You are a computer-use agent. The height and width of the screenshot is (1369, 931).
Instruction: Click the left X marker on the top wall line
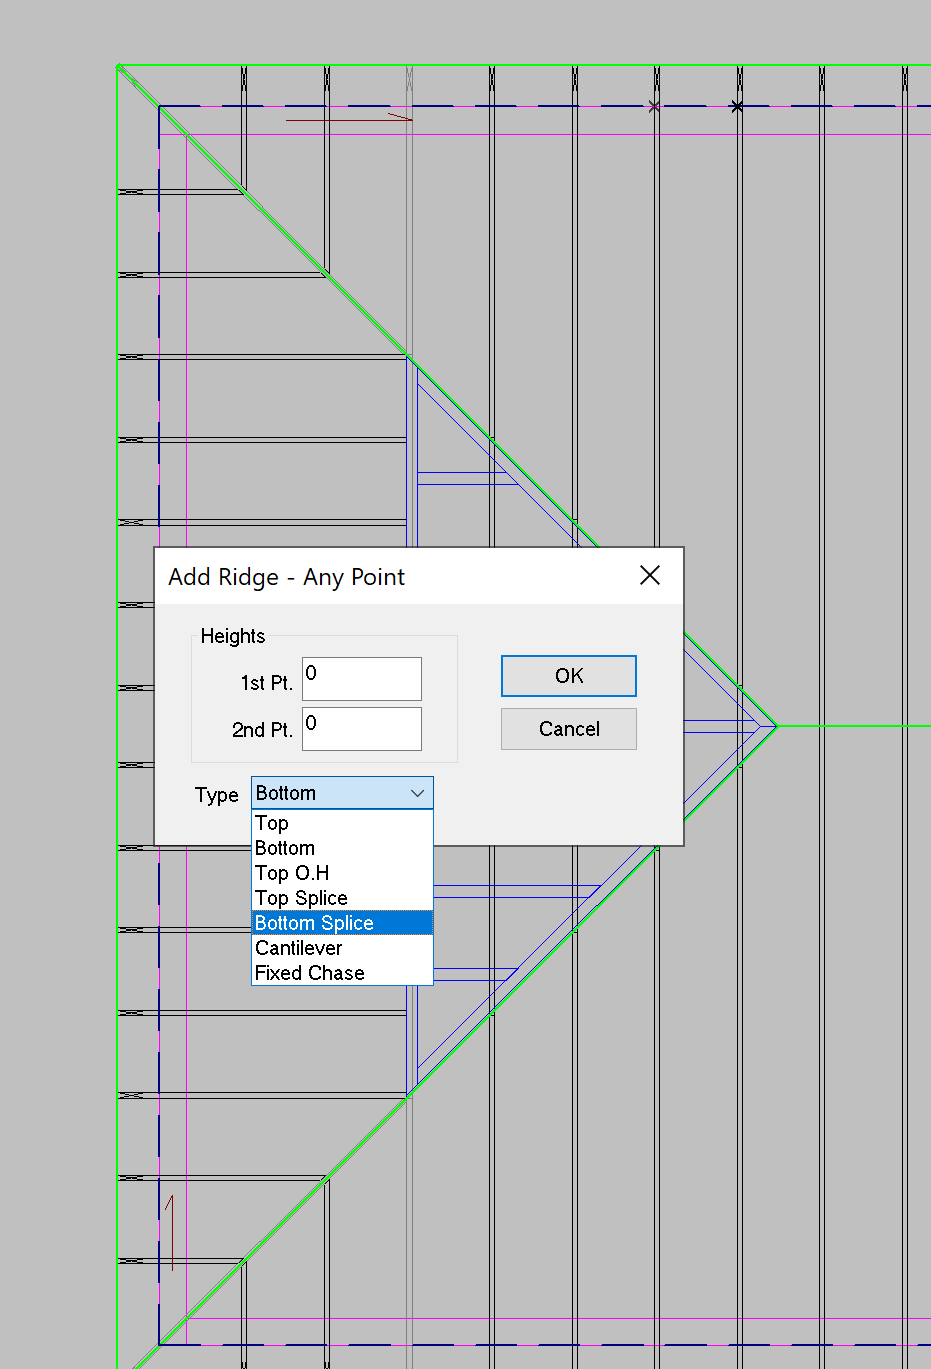point(654,106)
